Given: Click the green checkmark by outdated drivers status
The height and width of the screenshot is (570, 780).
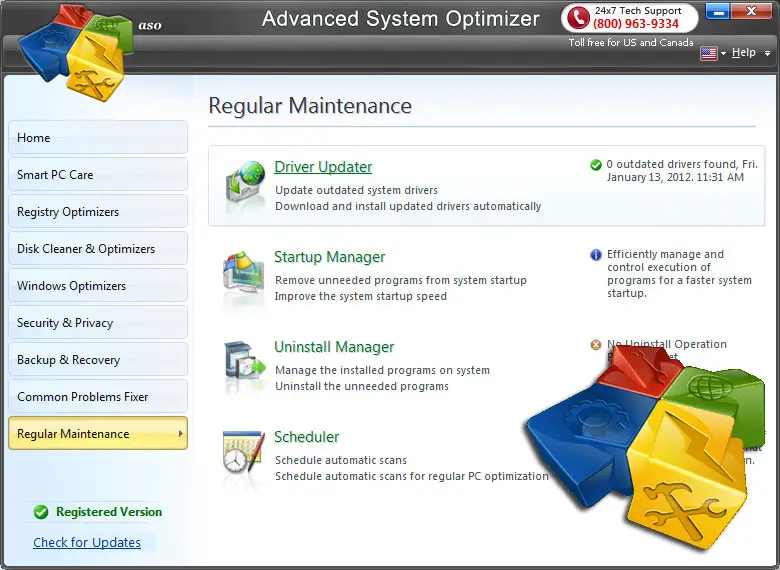Looking at the screenshot, I should pos(595,165).
